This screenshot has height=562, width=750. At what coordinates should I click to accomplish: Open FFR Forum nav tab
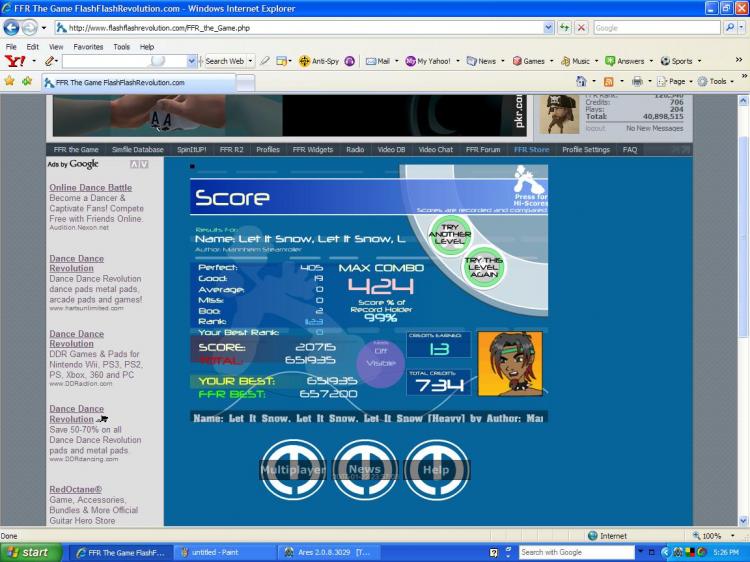[x=483, y=150]
